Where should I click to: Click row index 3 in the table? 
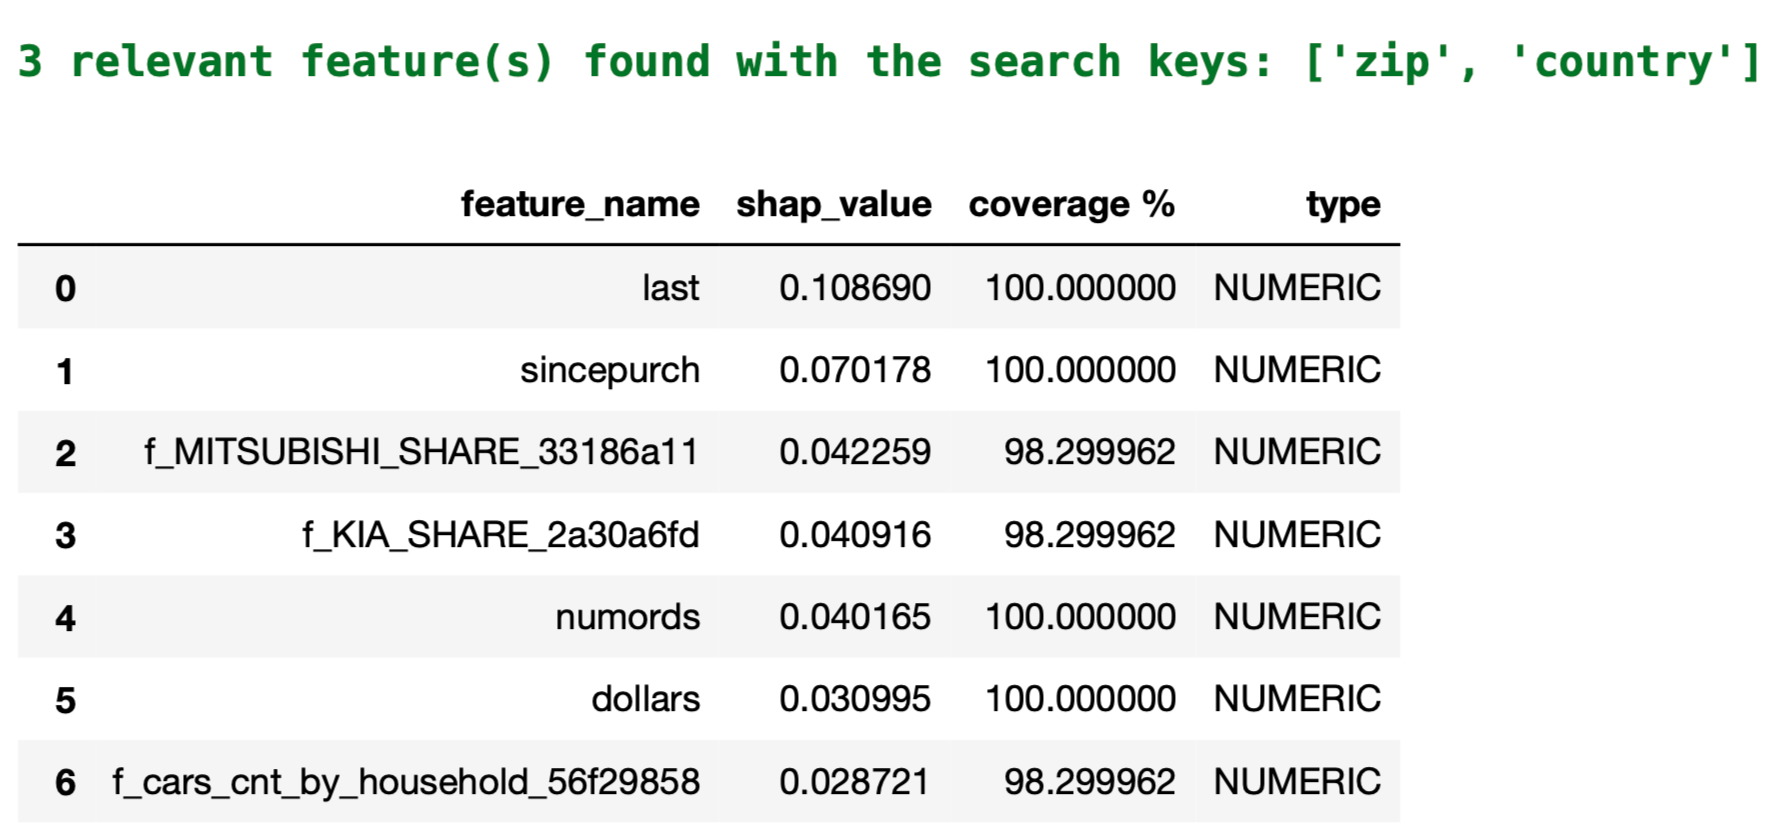tap(65, 536)
